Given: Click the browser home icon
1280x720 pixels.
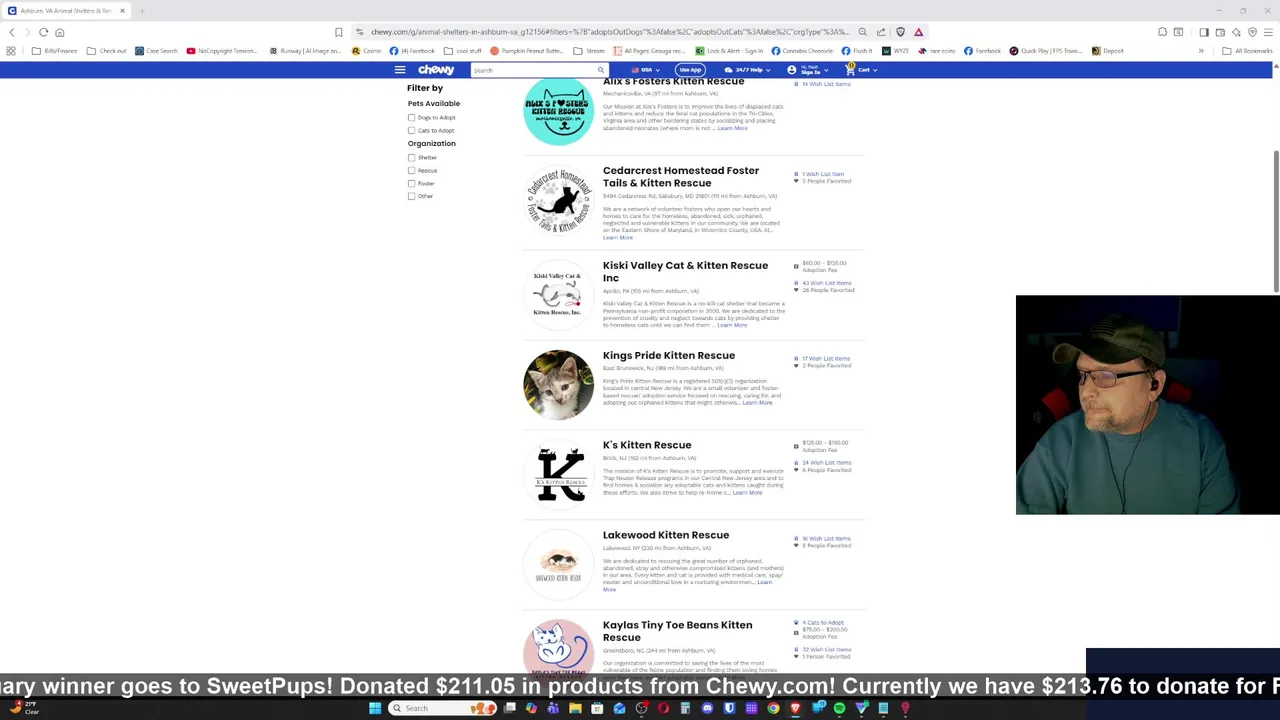Looking at the screenshot, I should click(x=60, y=32).
